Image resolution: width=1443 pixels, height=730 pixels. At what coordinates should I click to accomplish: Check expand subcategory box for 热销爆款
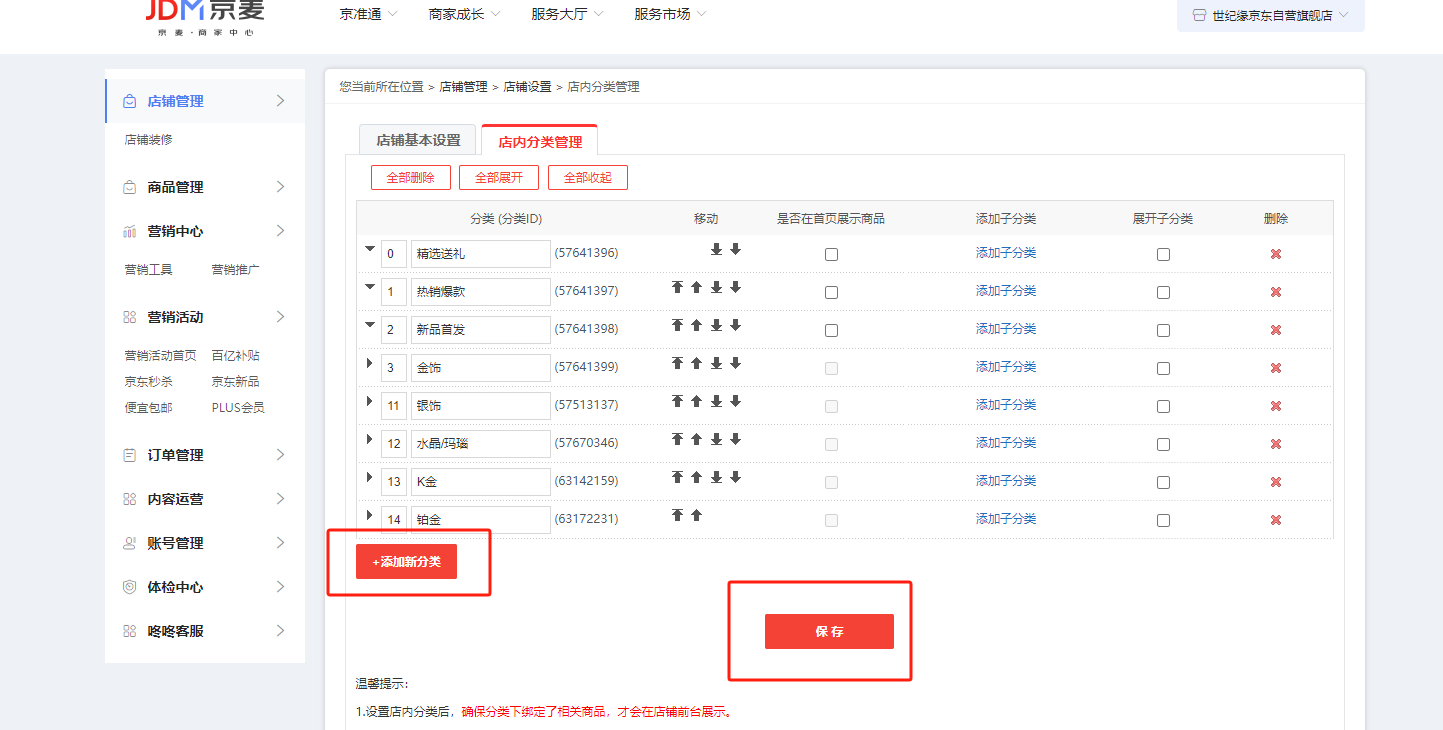(x=1163, y=293)
